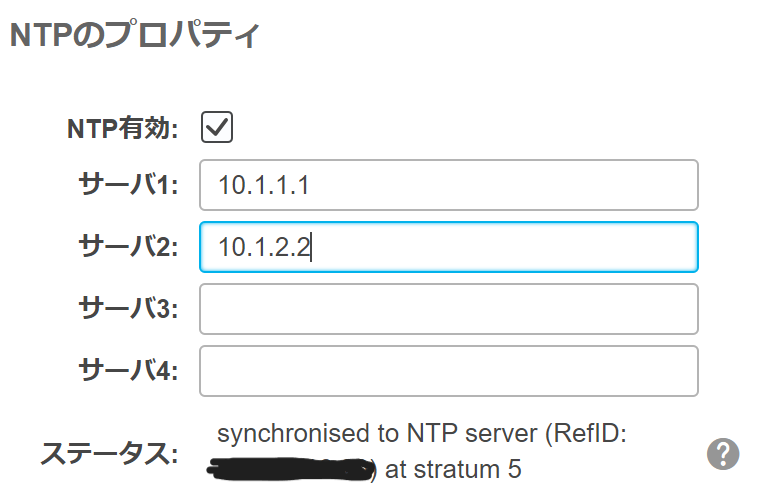Click the 'at stratum 5' status text

(x=453, y=468)
